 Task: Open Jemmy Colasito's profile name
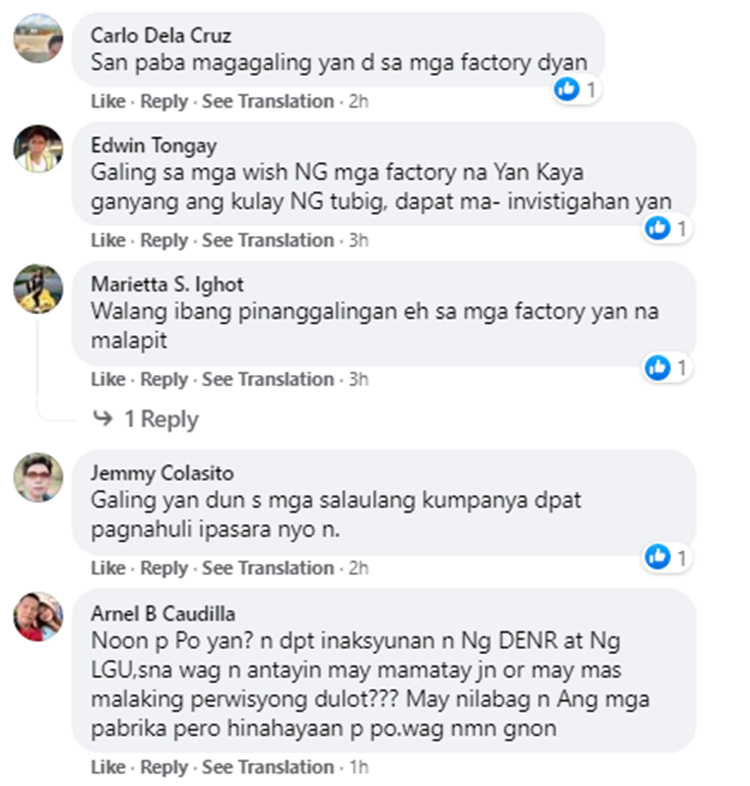pyautogui.click(x=162, y=473)
